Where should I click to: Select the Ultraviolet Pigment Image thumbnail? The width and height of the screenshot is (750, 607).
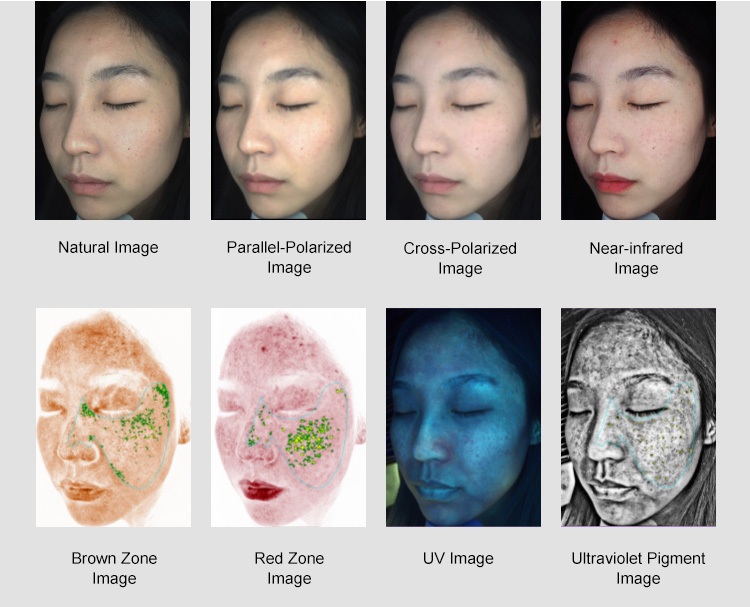pyautogui.click(x=639, y=418)
